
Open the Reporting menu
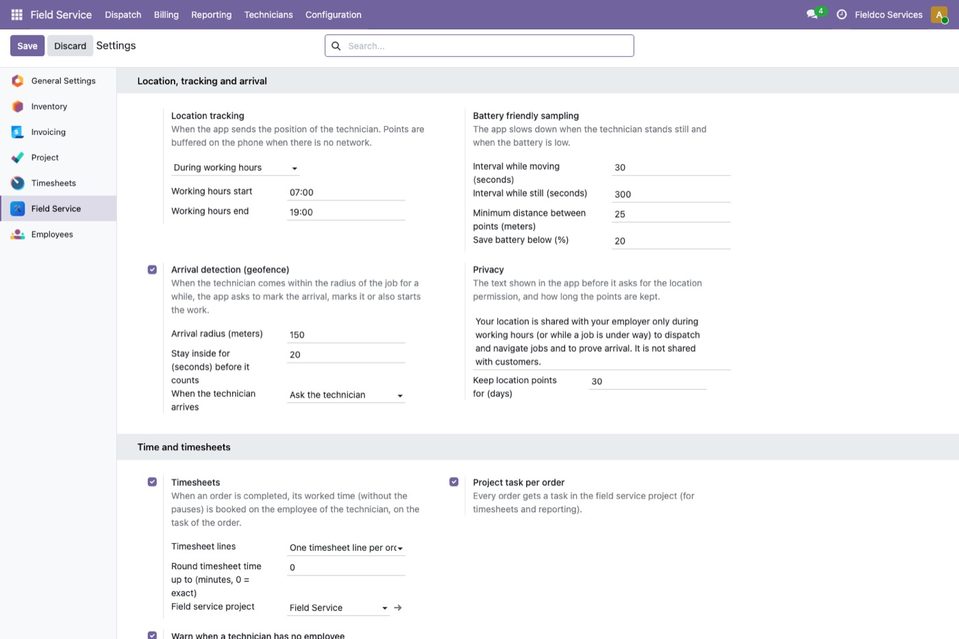click(x=211, y=15)
